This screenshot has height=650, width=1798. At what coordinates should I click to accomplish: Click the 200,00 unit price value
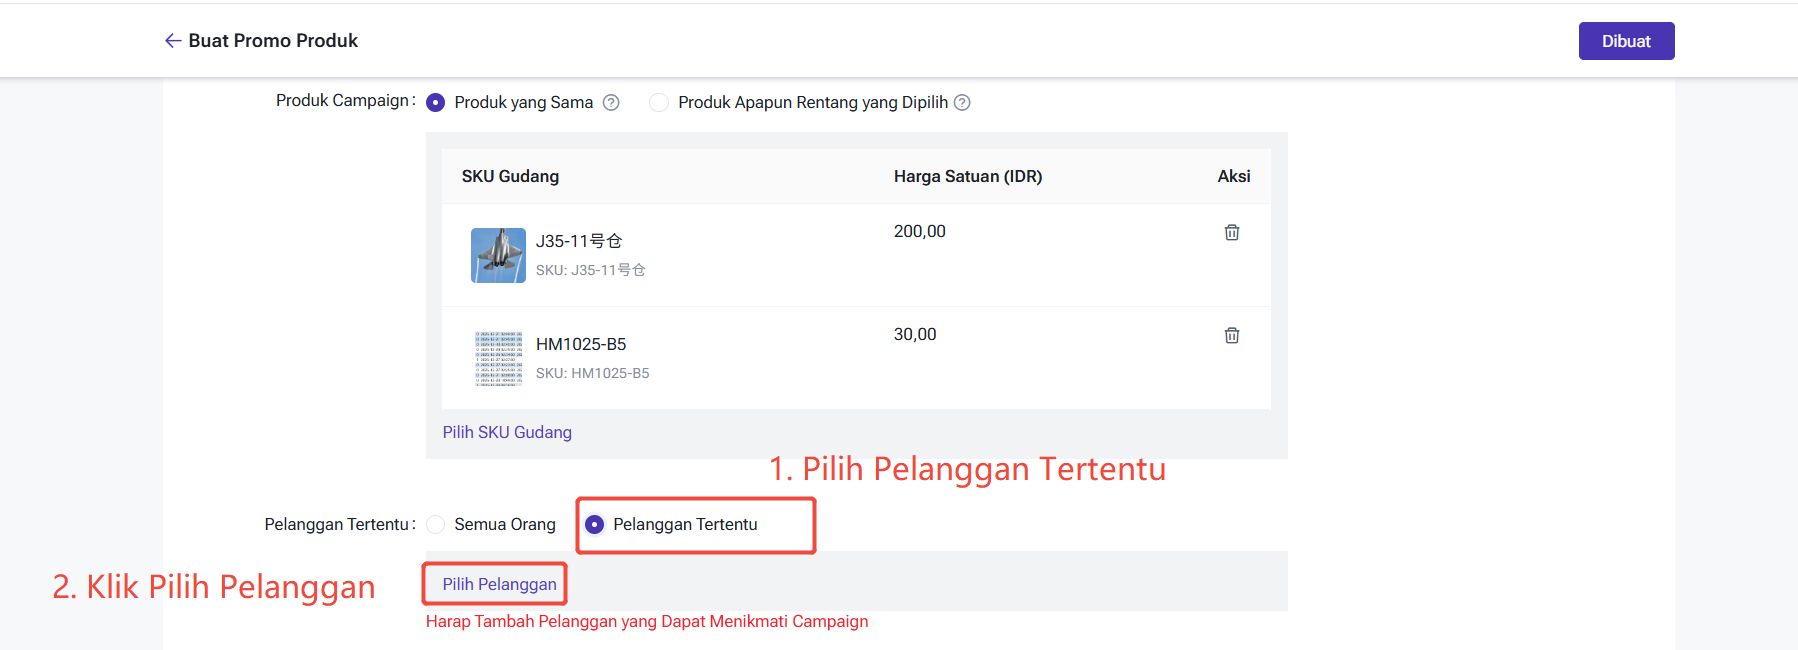(919, 231)
